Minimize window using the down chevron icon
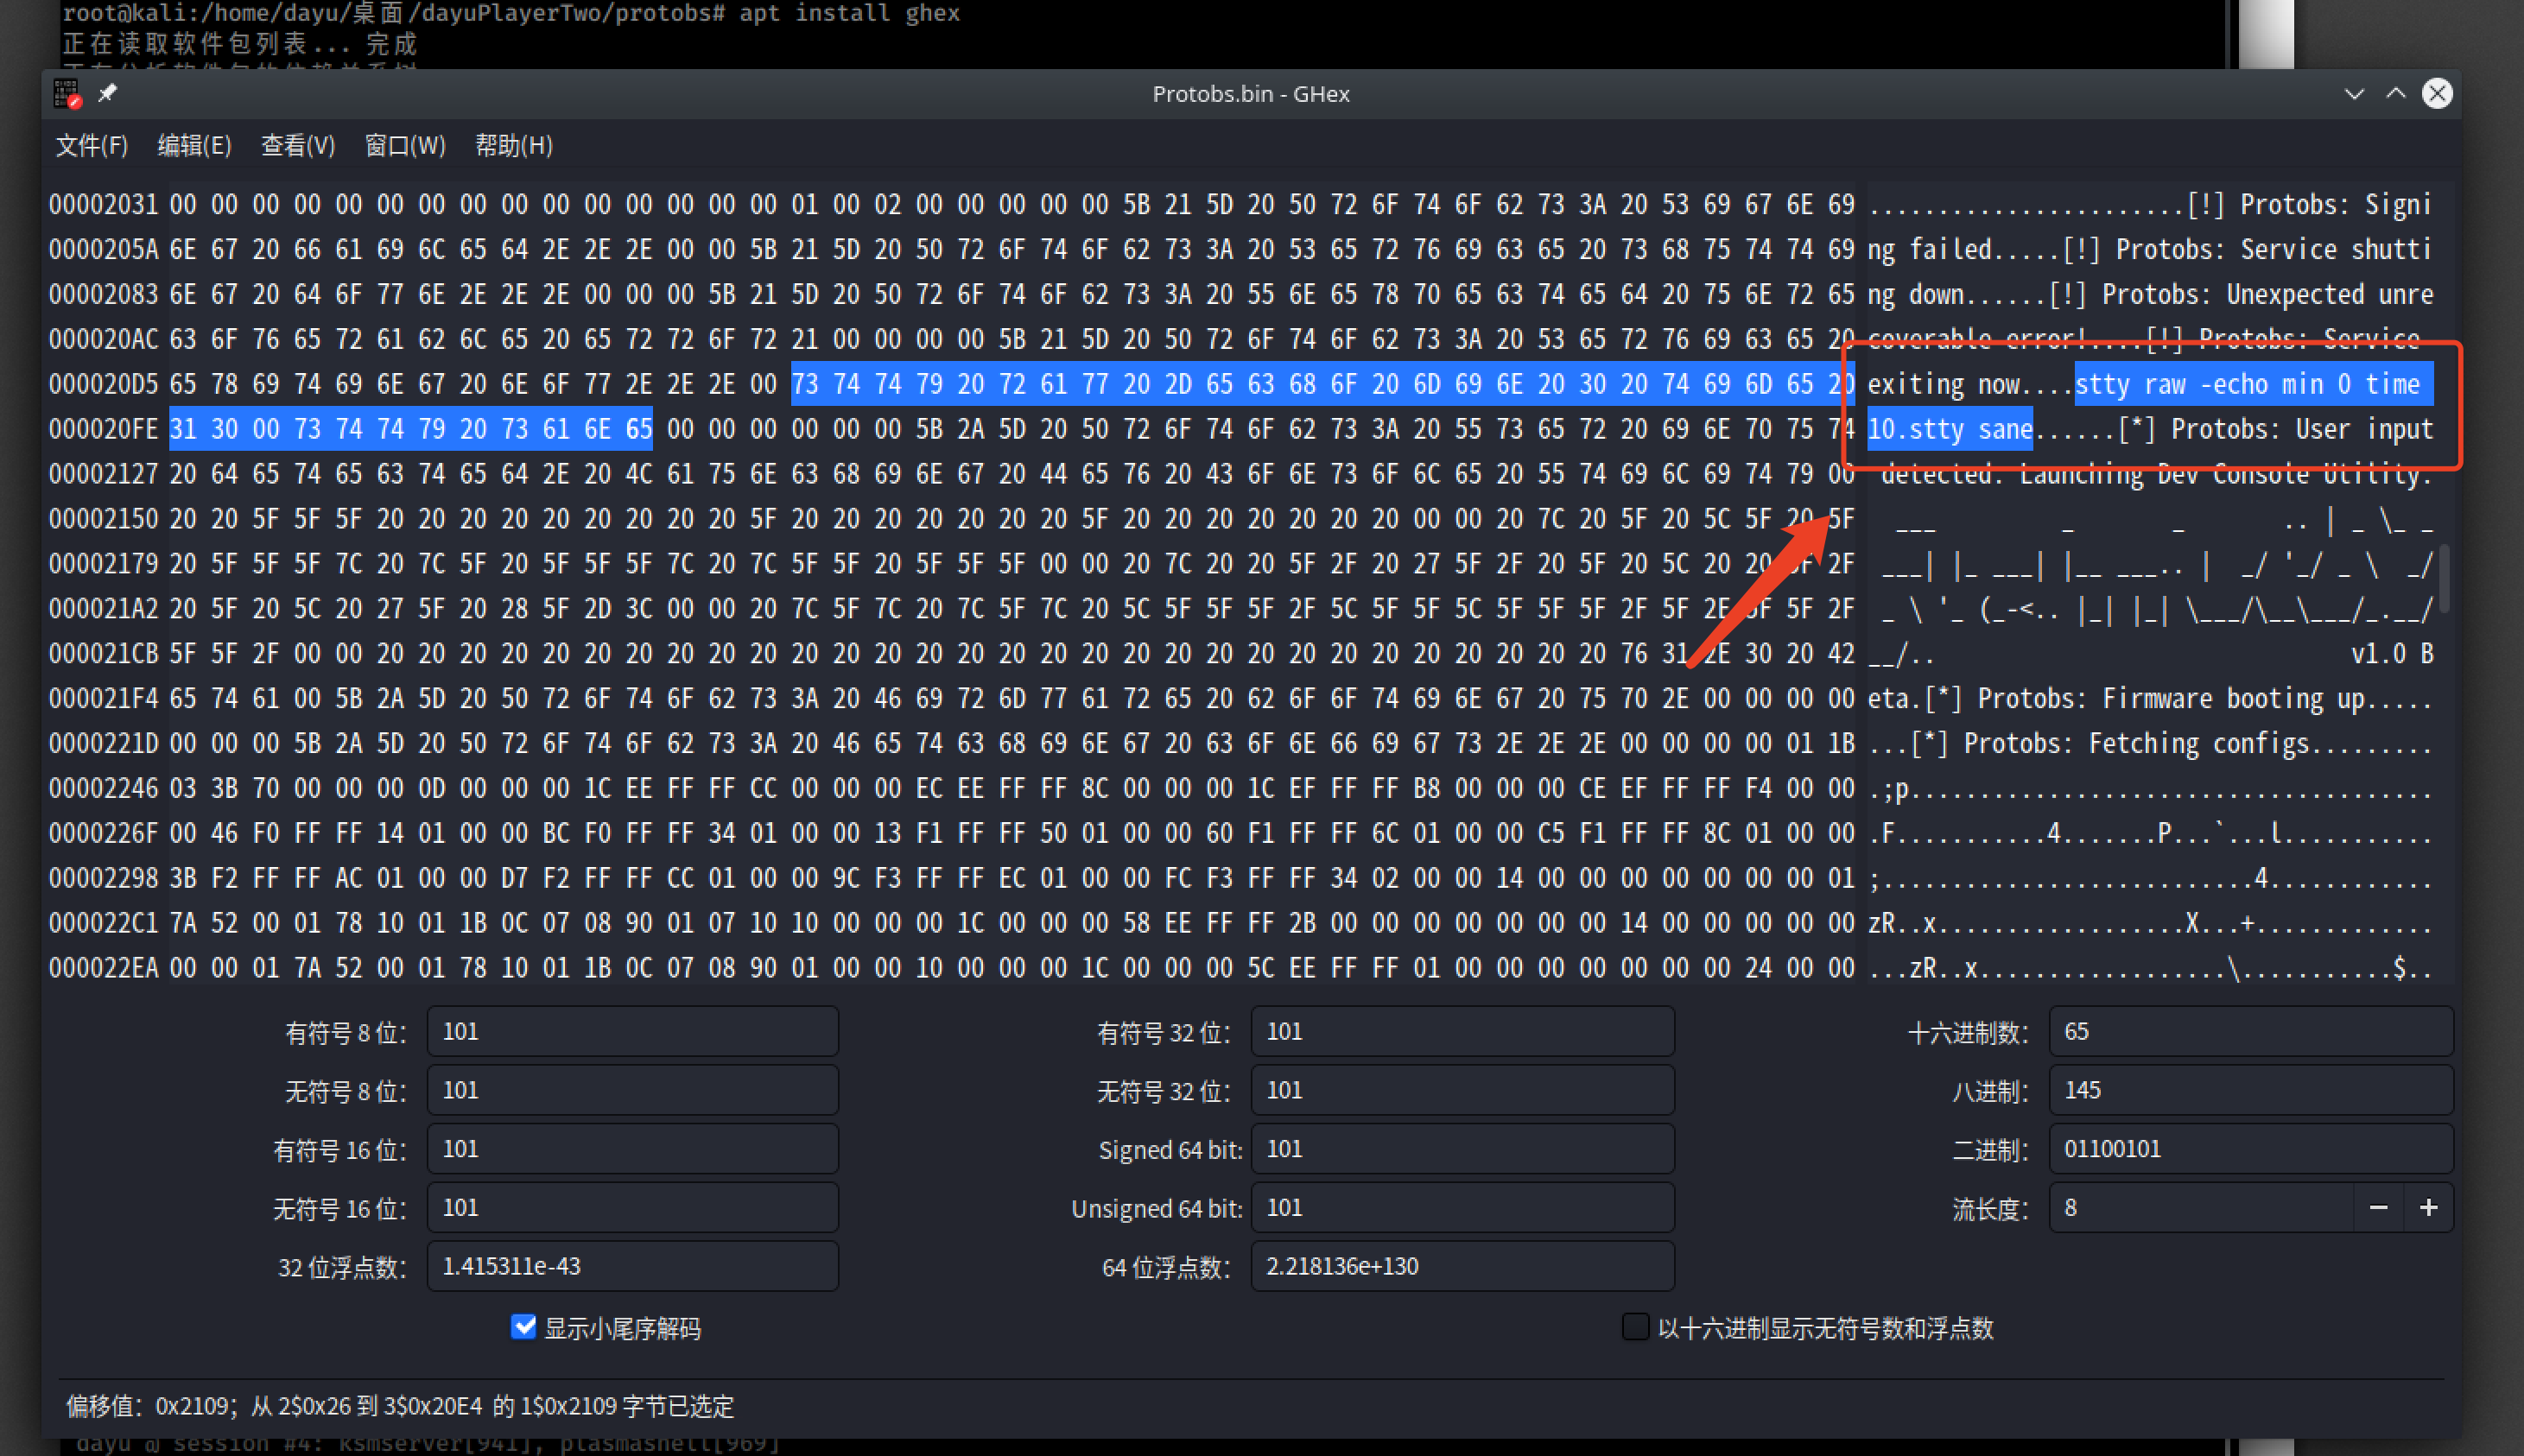This screenshot has height=1456, width=2524. pyautogui.click(x=2354, y=94)
